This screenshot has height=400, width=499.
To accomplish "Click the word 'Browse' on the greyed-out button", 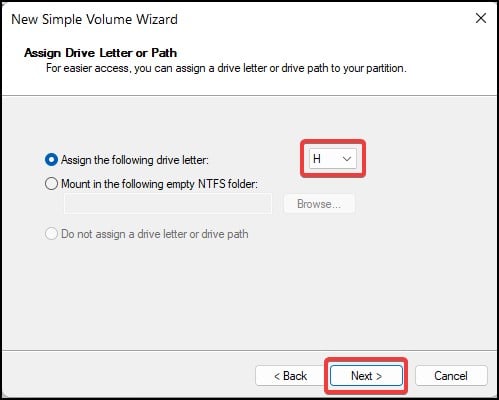I will [314, 204].
